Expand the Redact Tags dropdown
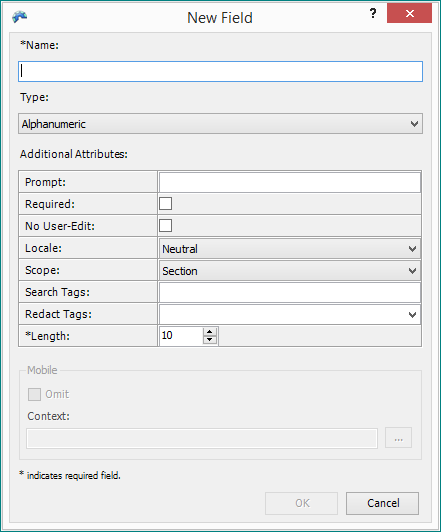The height and width of the screenshot is (532, 441). click(290, 314)
